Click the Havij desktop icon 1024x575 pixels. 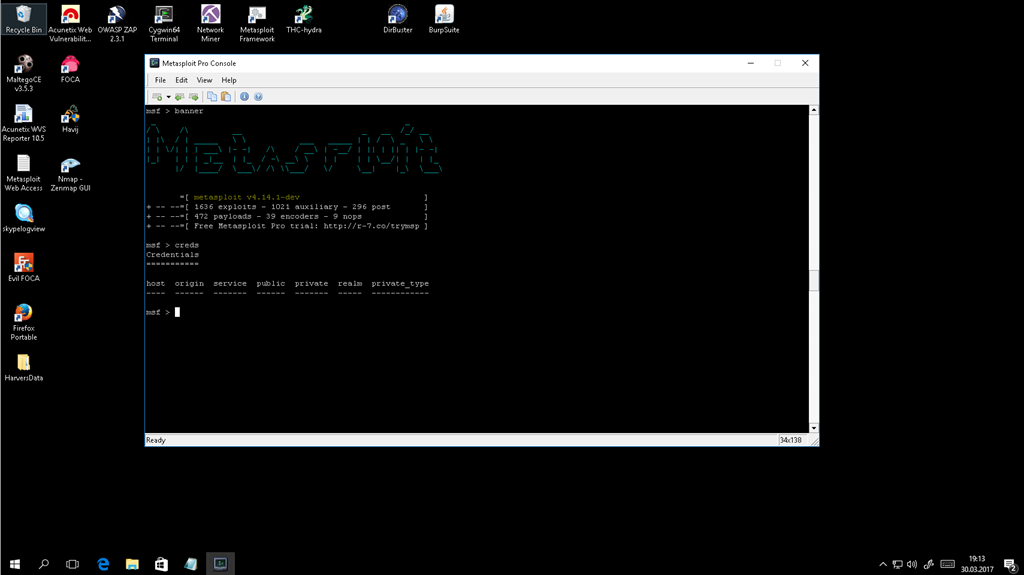coord(70,119)
